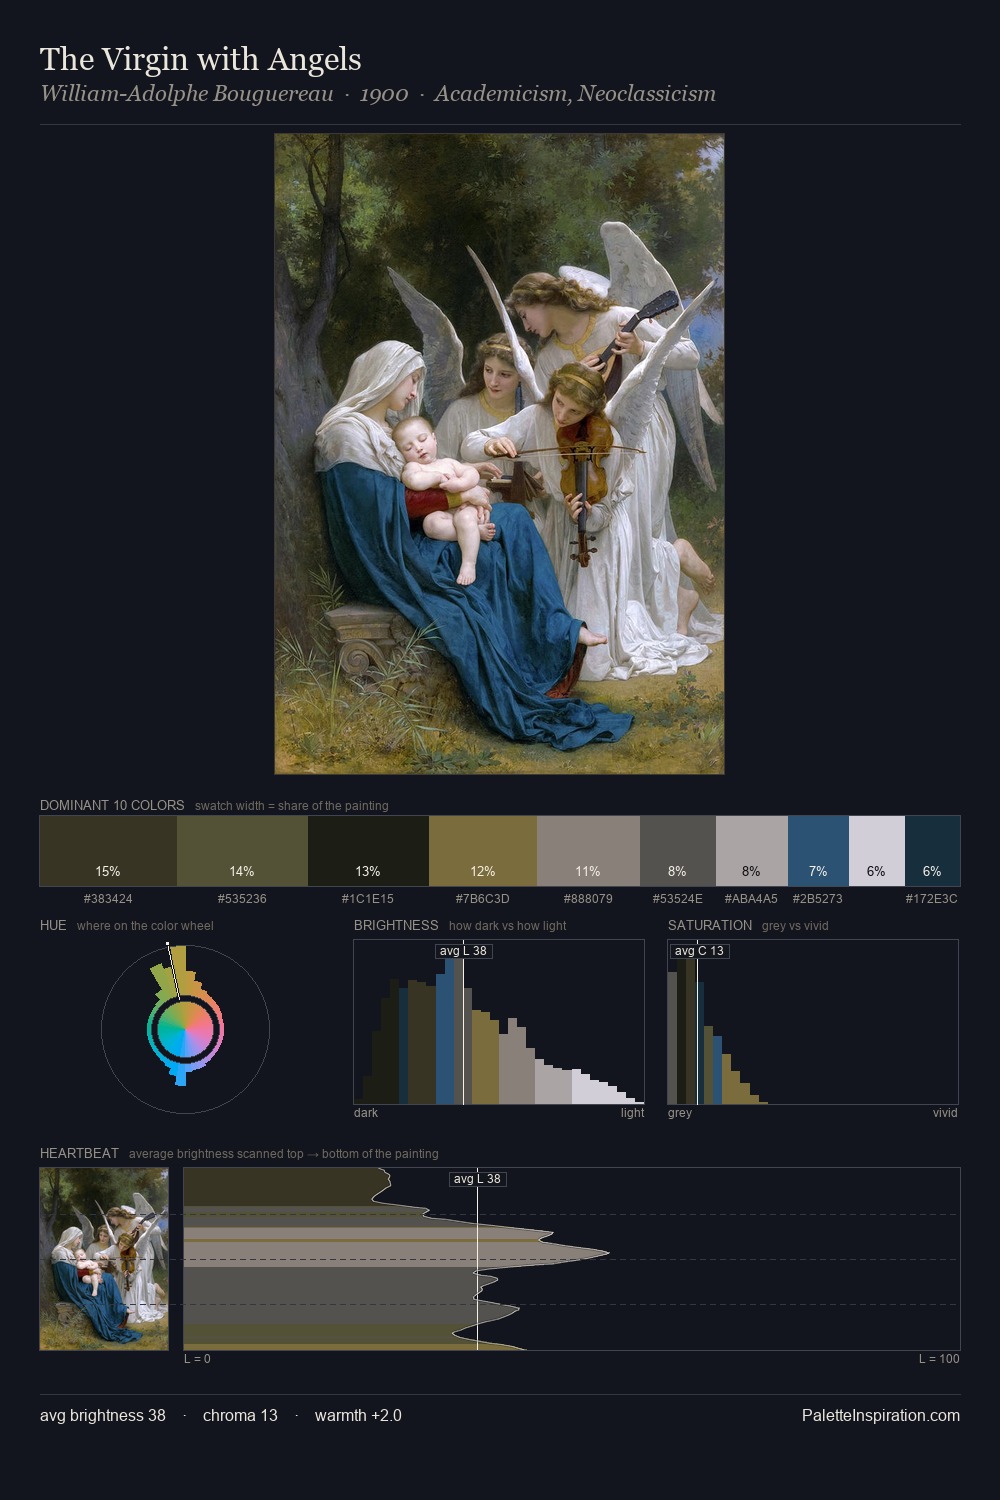Click the SATURATION section heading
The image size is (1000, 1500).
(710, 925)
